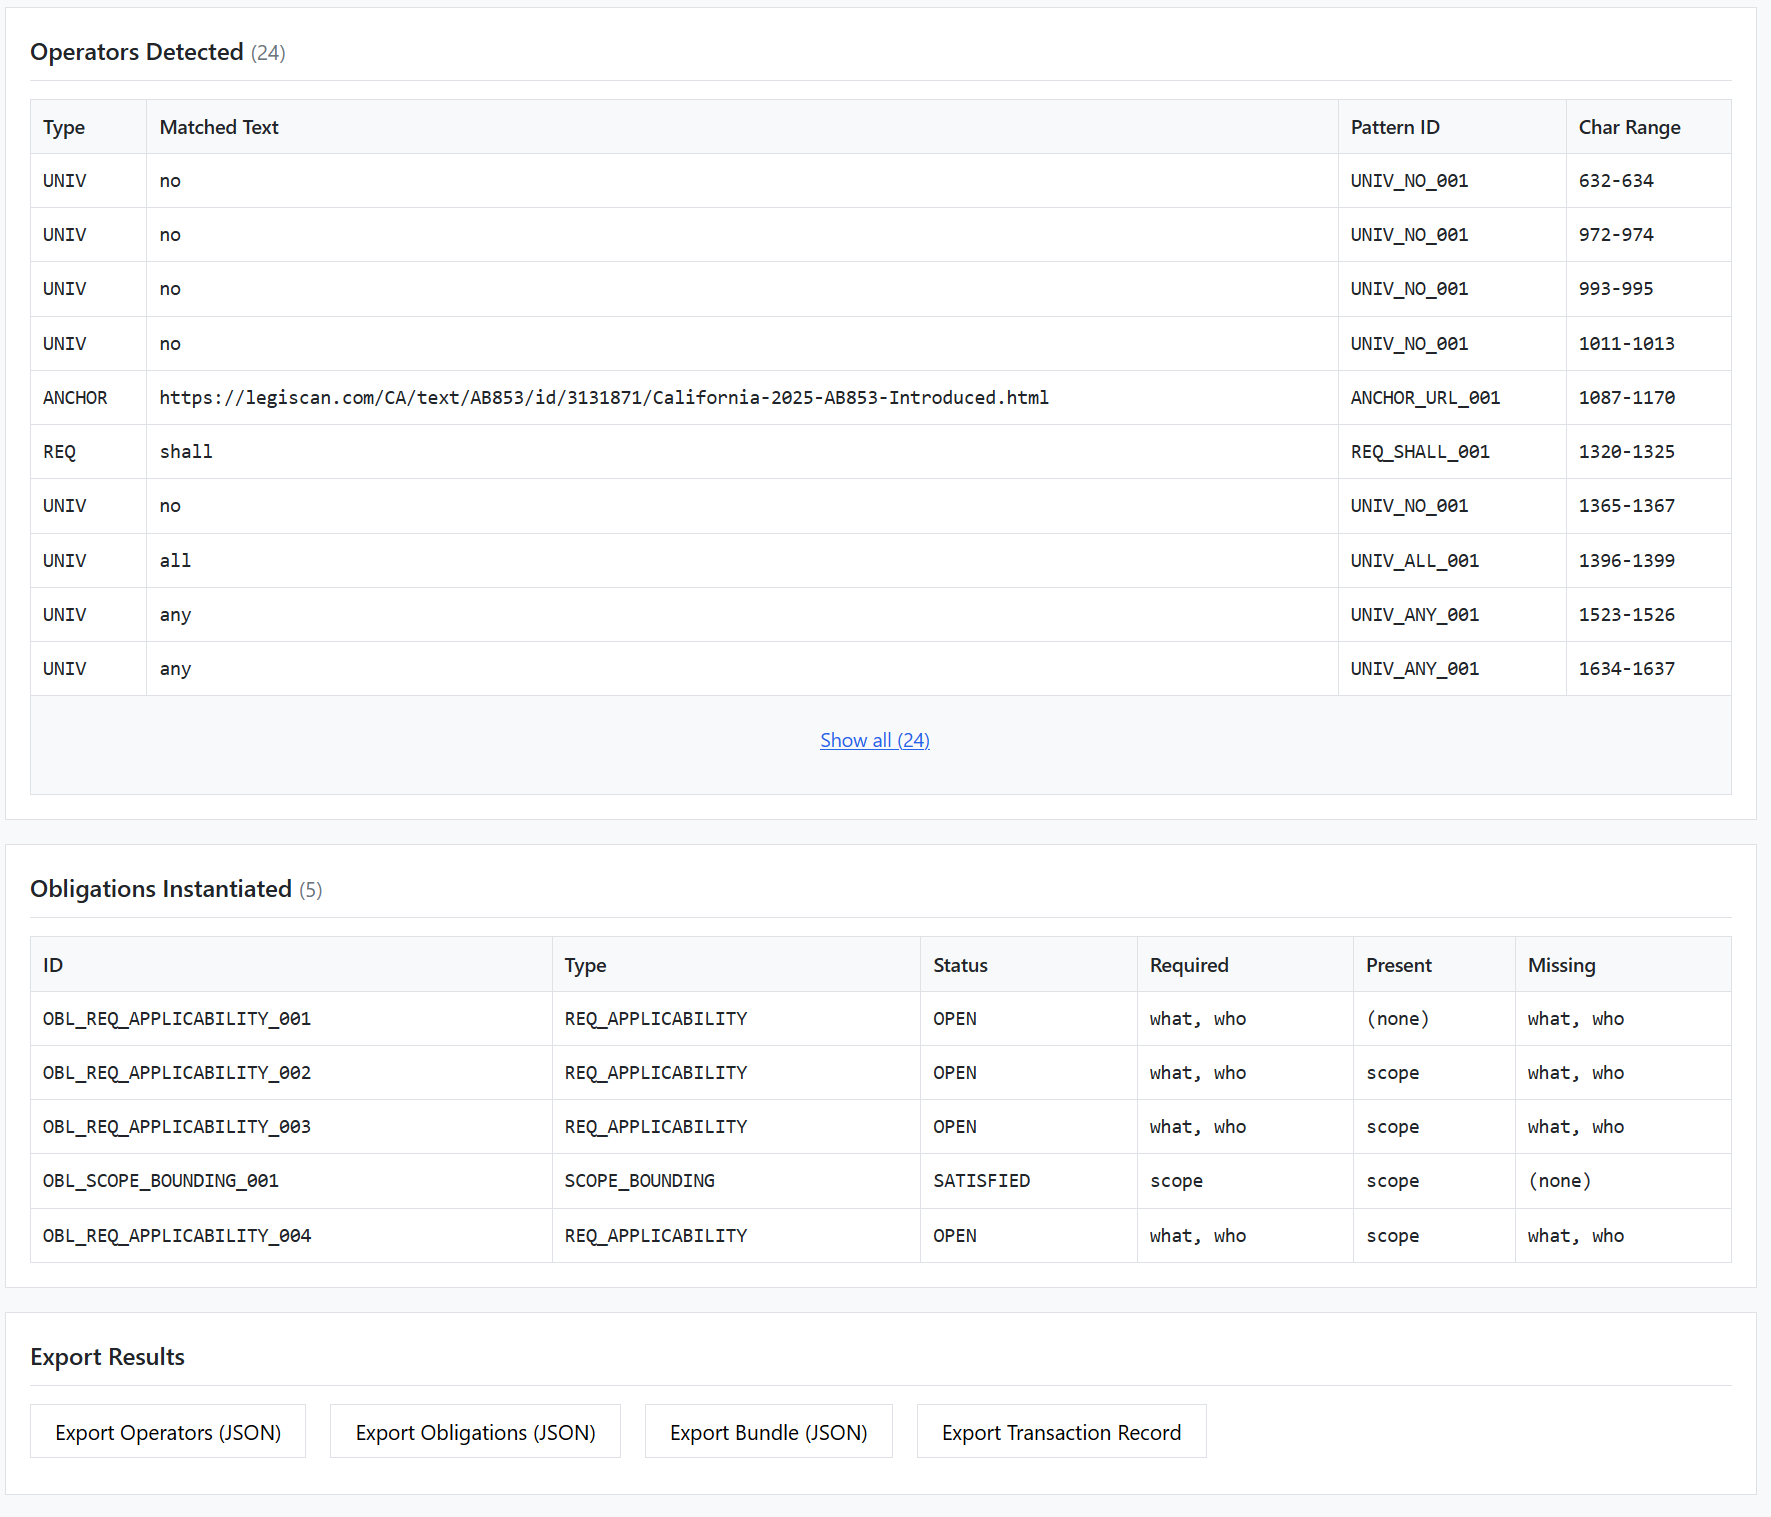Export Obligations (JSON)
Viewport: 1771px width, 1517px height.
(475, 1431)
